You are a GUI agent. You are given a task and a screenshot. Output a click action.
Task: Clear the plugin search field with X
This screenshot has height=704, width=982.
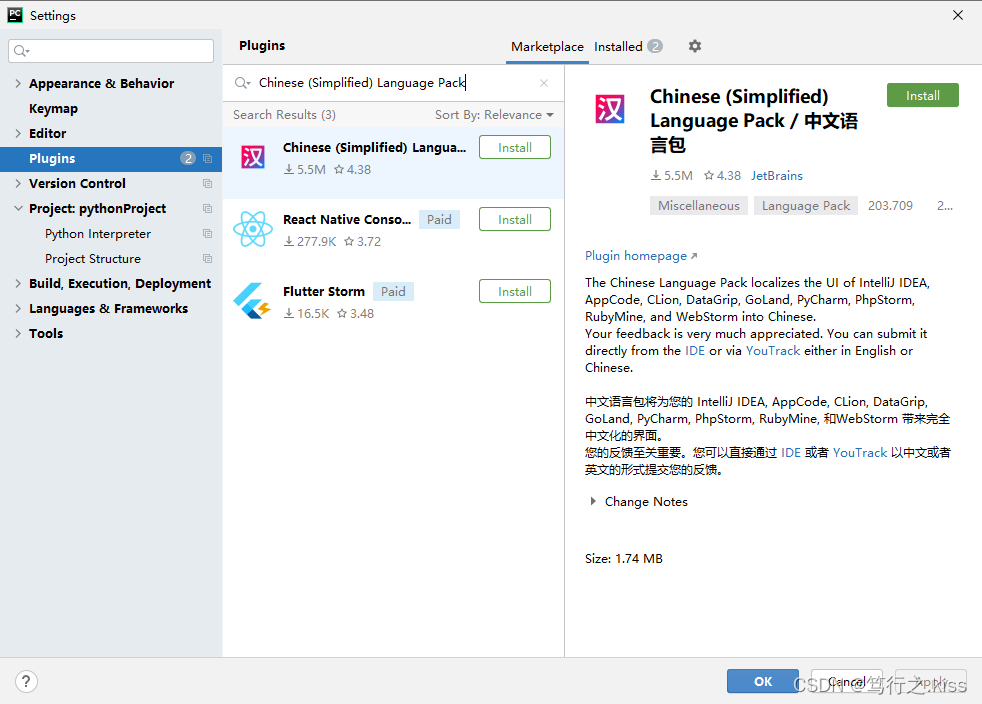[544, 83]
